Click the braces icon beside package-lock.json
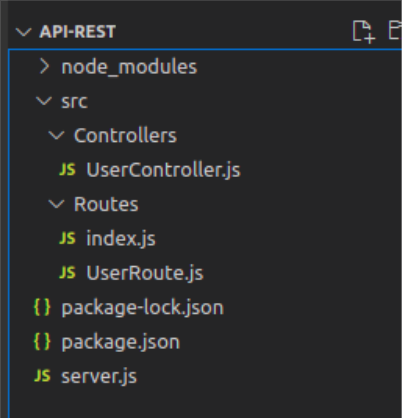Image resolution: width=402 pixels, height=418 pixels. (x=42, y=307)
